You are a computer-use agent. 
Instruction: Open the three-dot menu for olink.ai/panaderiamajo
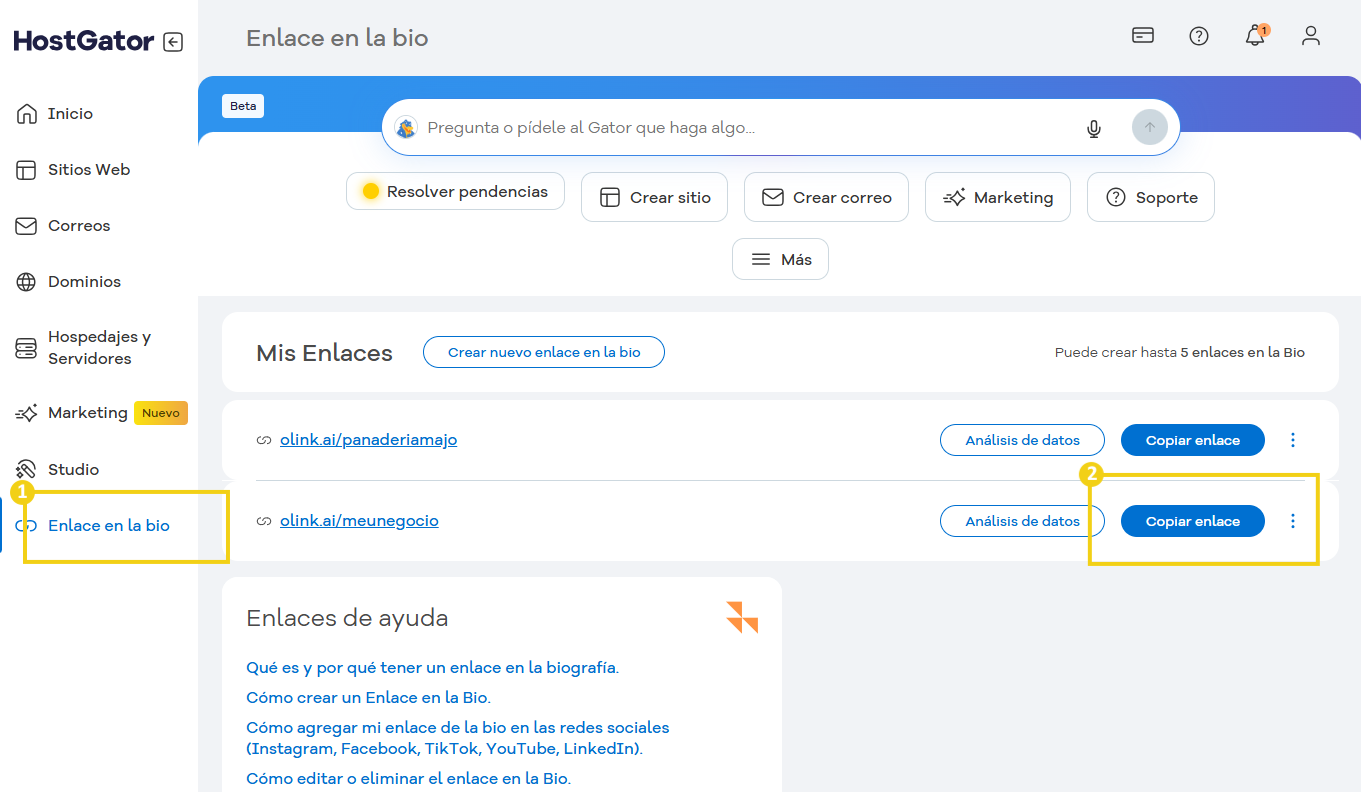click(1292, 439)
